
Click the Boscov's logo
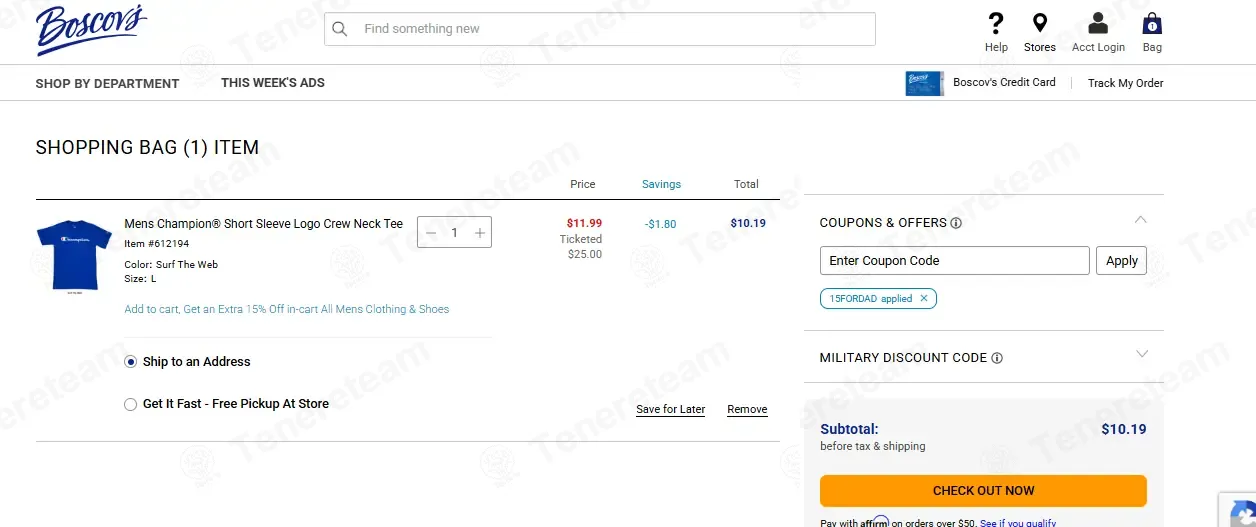point(91,29)
